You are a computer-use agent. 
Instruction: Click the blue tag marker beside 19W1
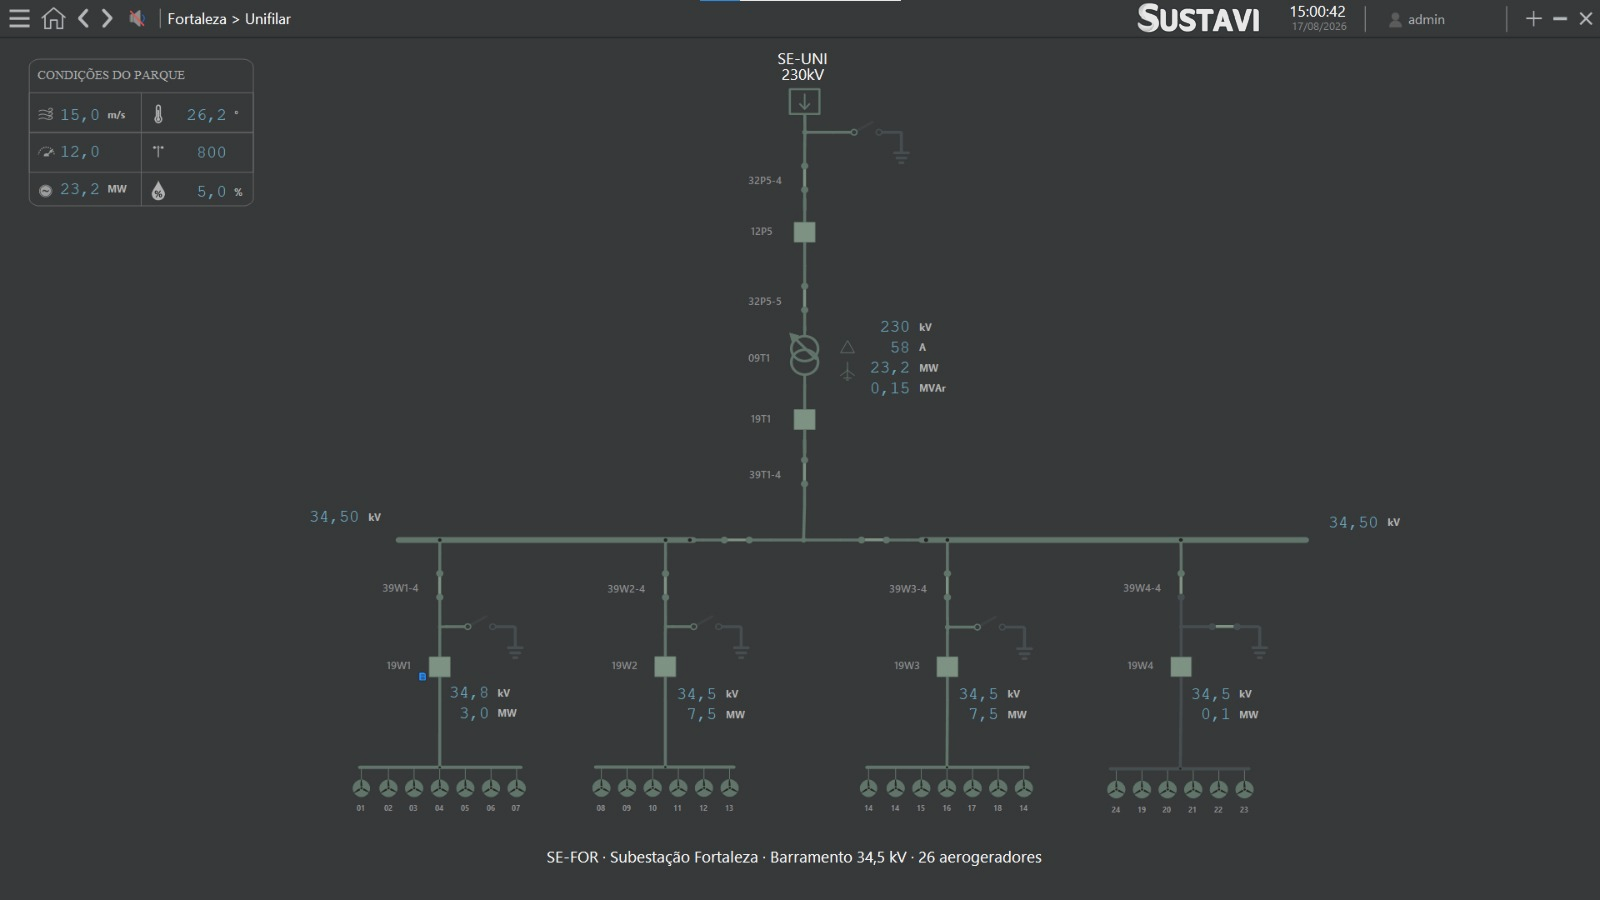tap(422, 677)
